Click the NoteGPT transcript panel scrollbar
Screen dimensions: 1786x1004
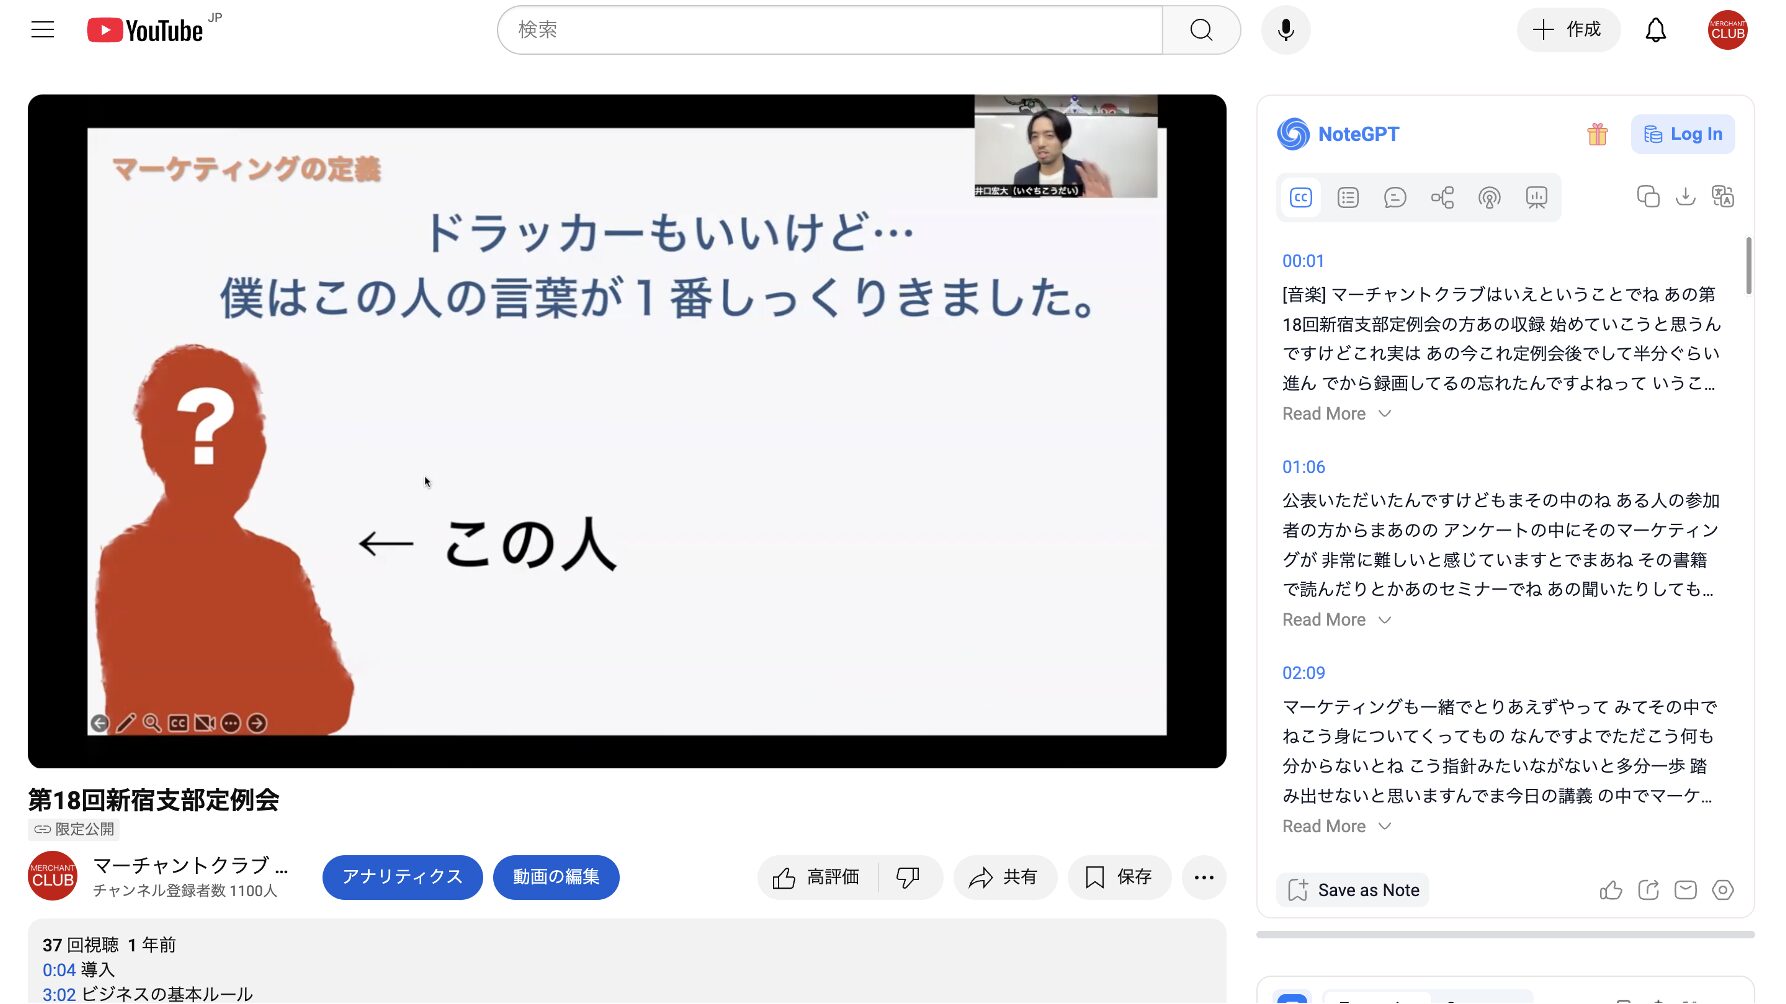[x=1748, y=266]
